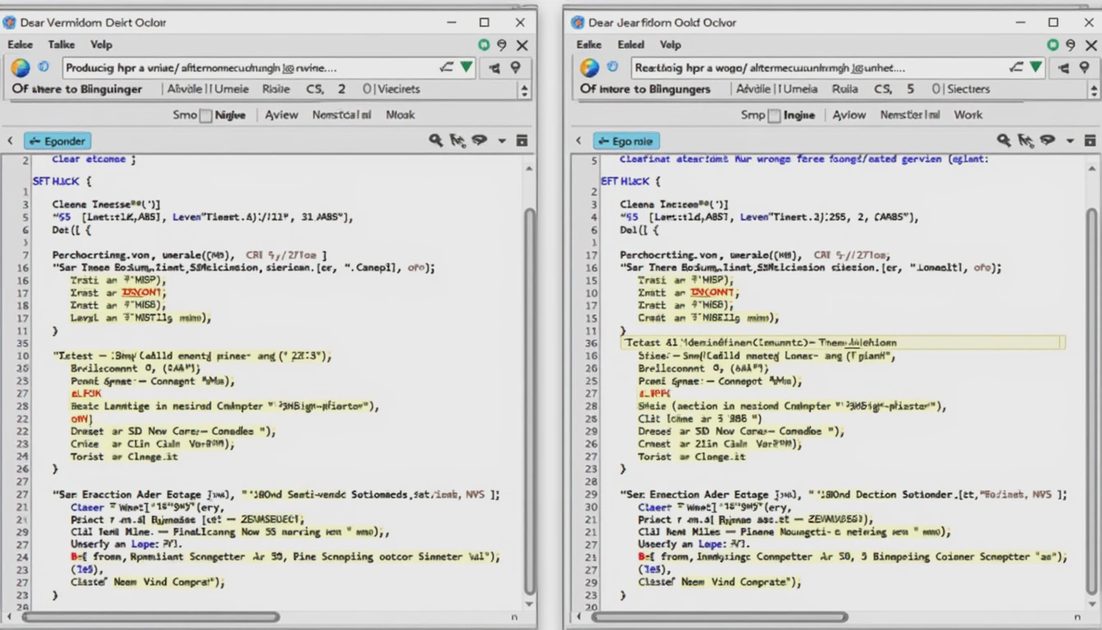
Task: Click the refresh icon beside the left window's globe
Action: (44, 67)
